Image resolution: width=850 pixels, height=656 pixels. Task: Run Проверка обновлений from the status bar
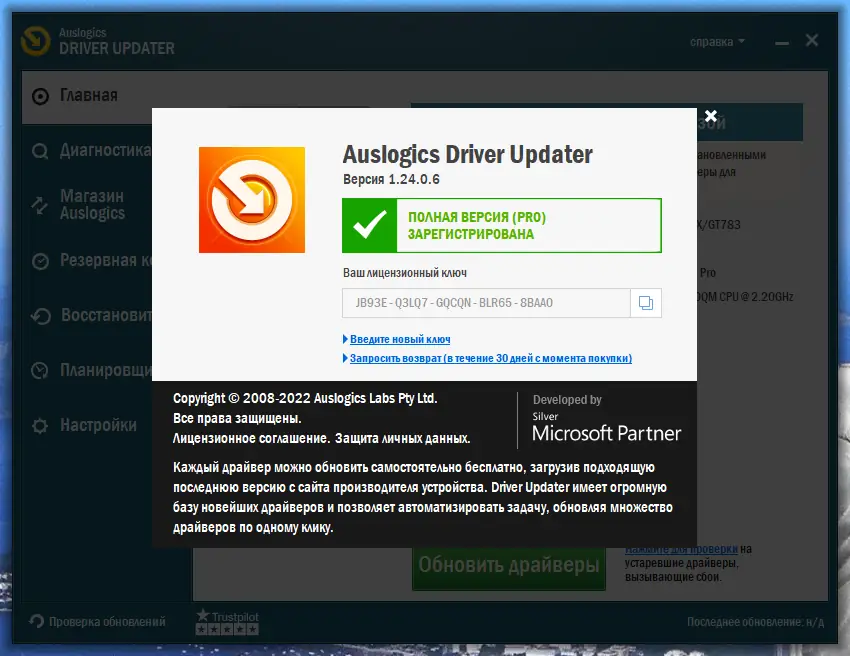click(x=97, y=621)
